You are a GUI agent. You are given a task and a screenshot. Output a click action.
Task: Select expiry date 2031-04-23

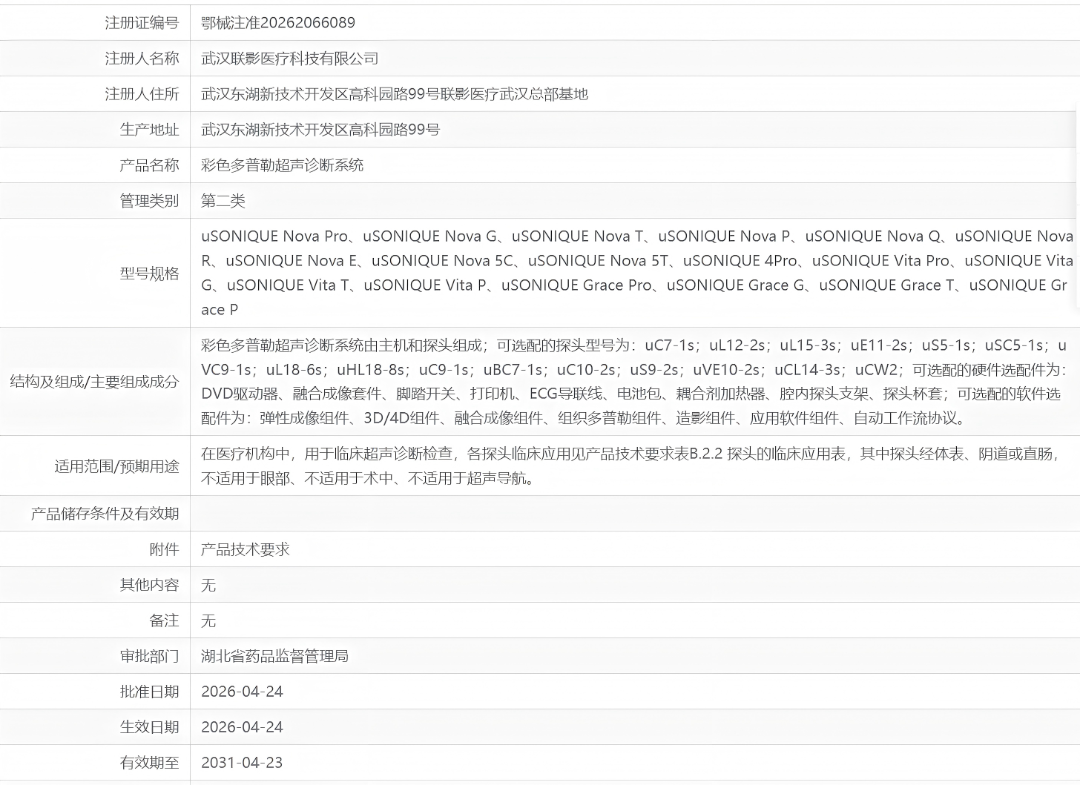pos(242,763)
